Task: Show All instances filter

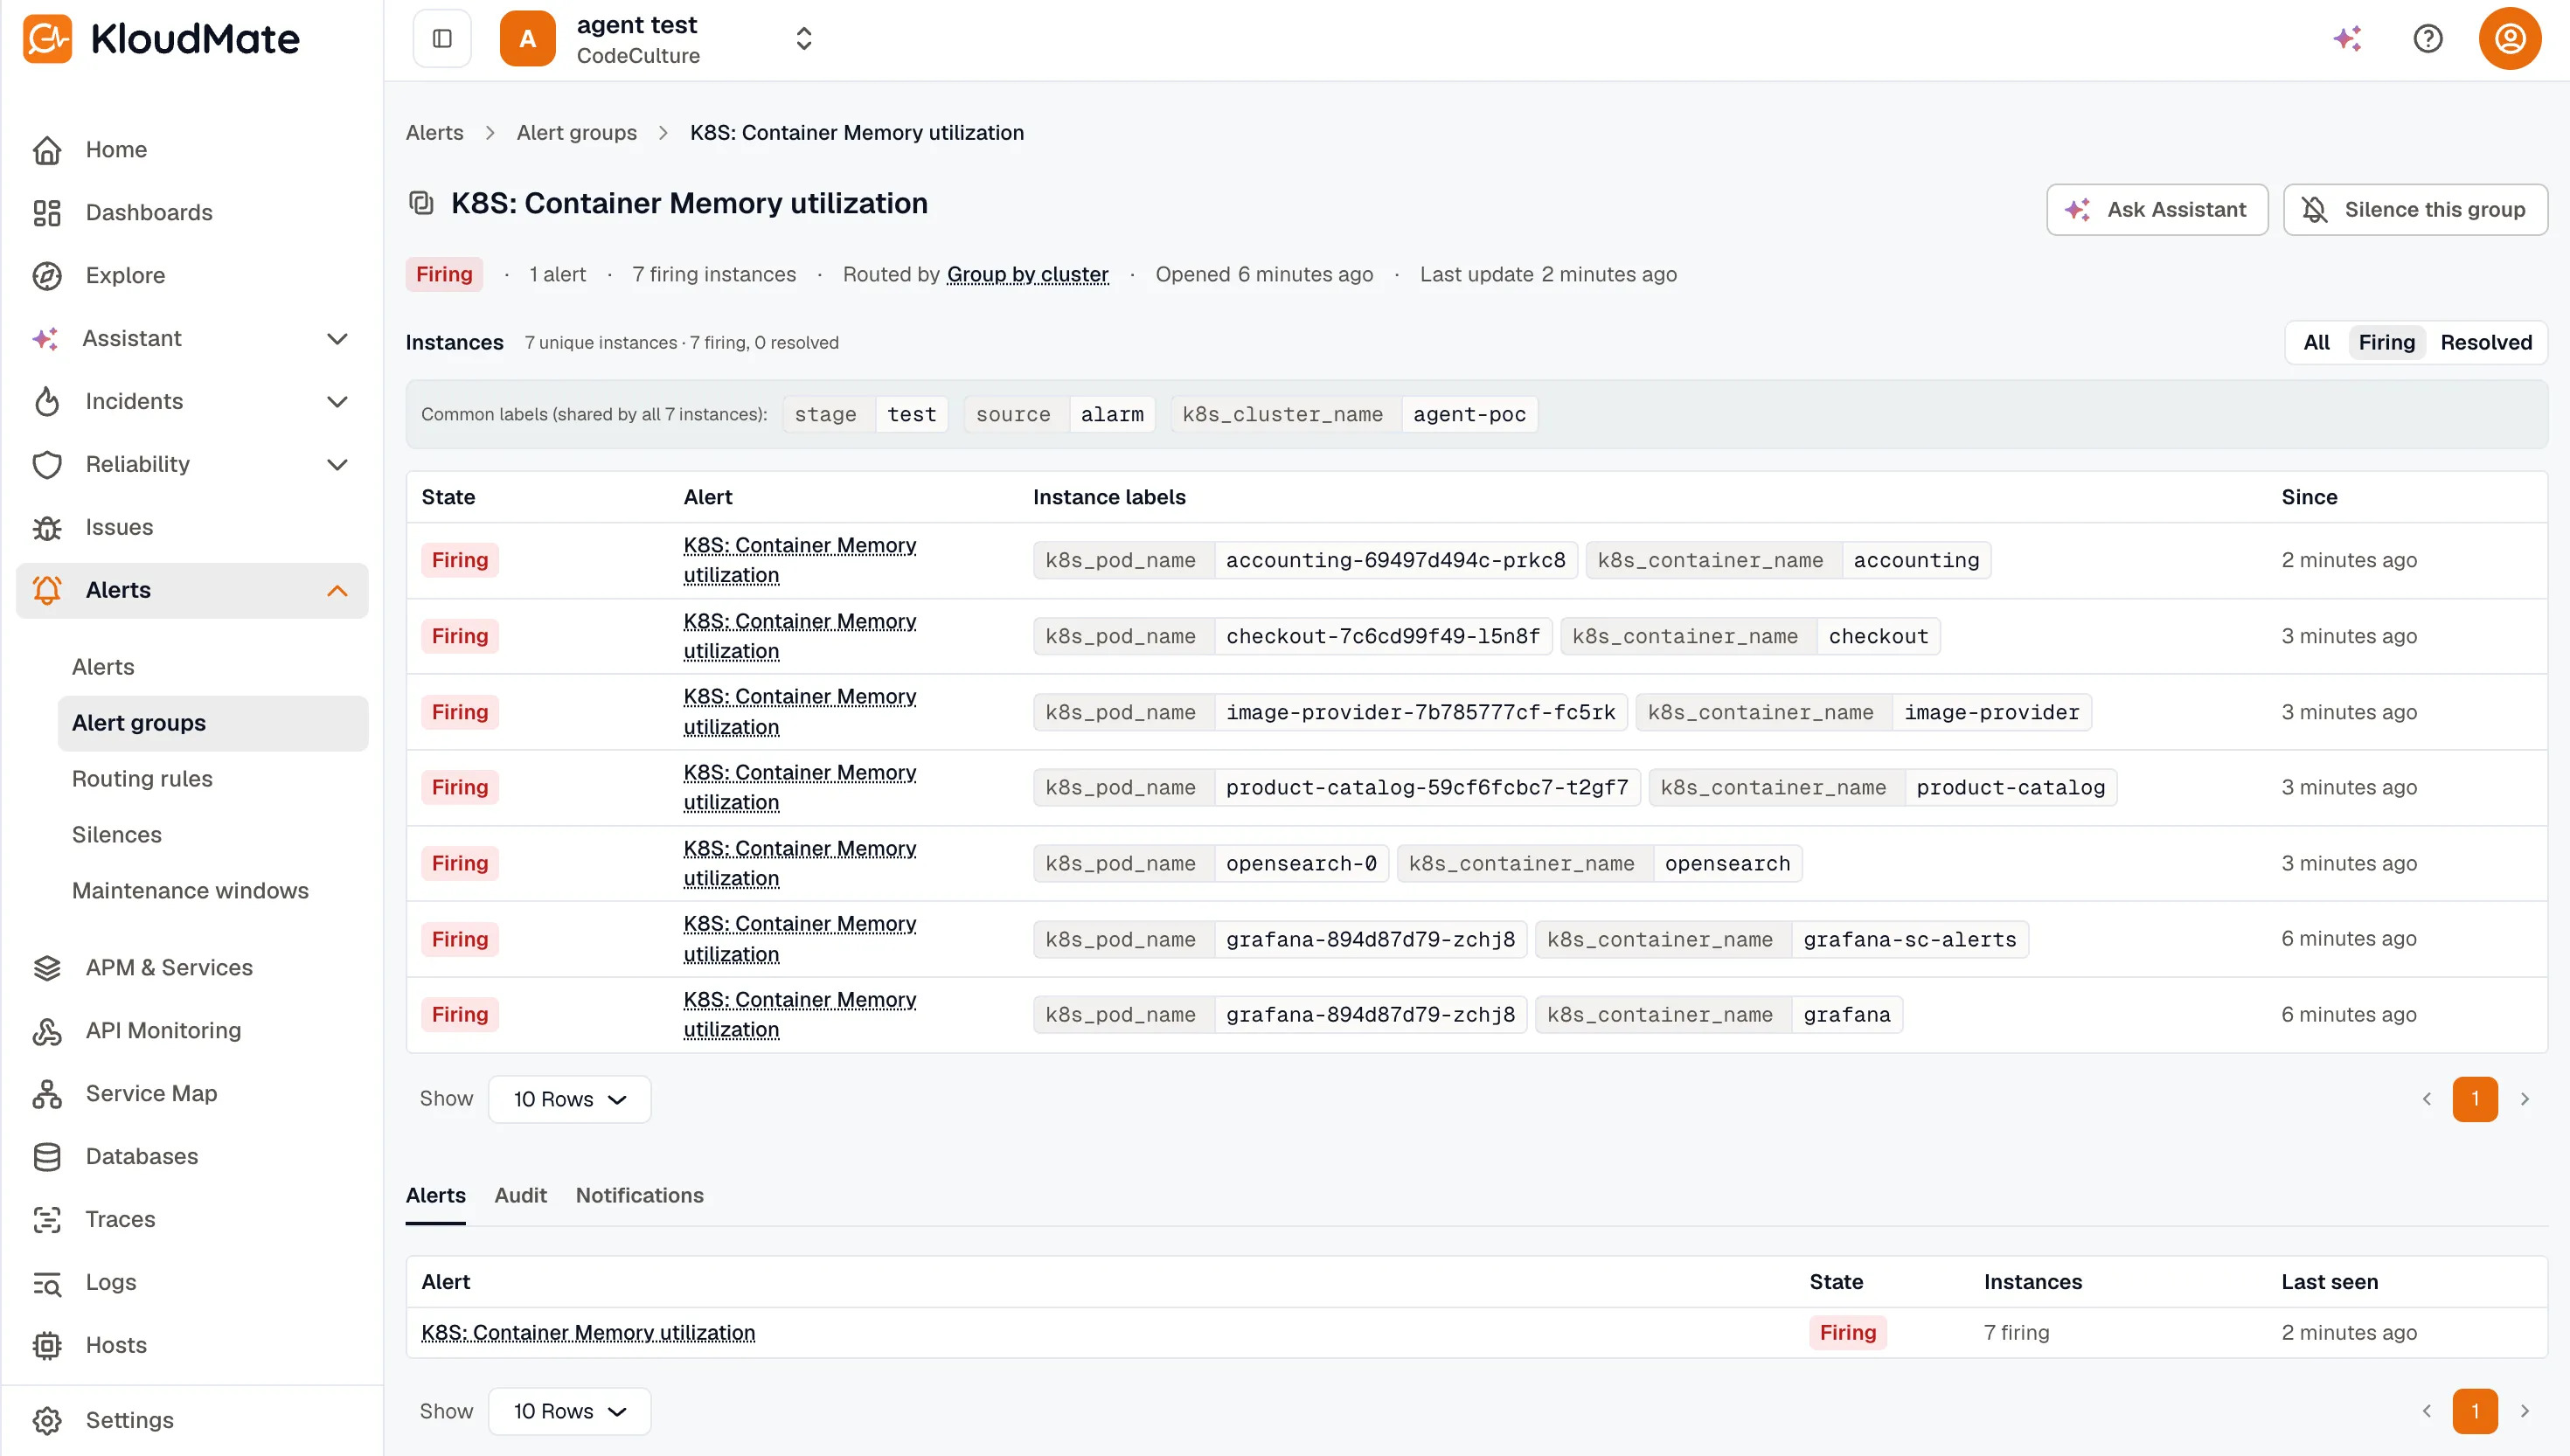Action: point(2315,343)
